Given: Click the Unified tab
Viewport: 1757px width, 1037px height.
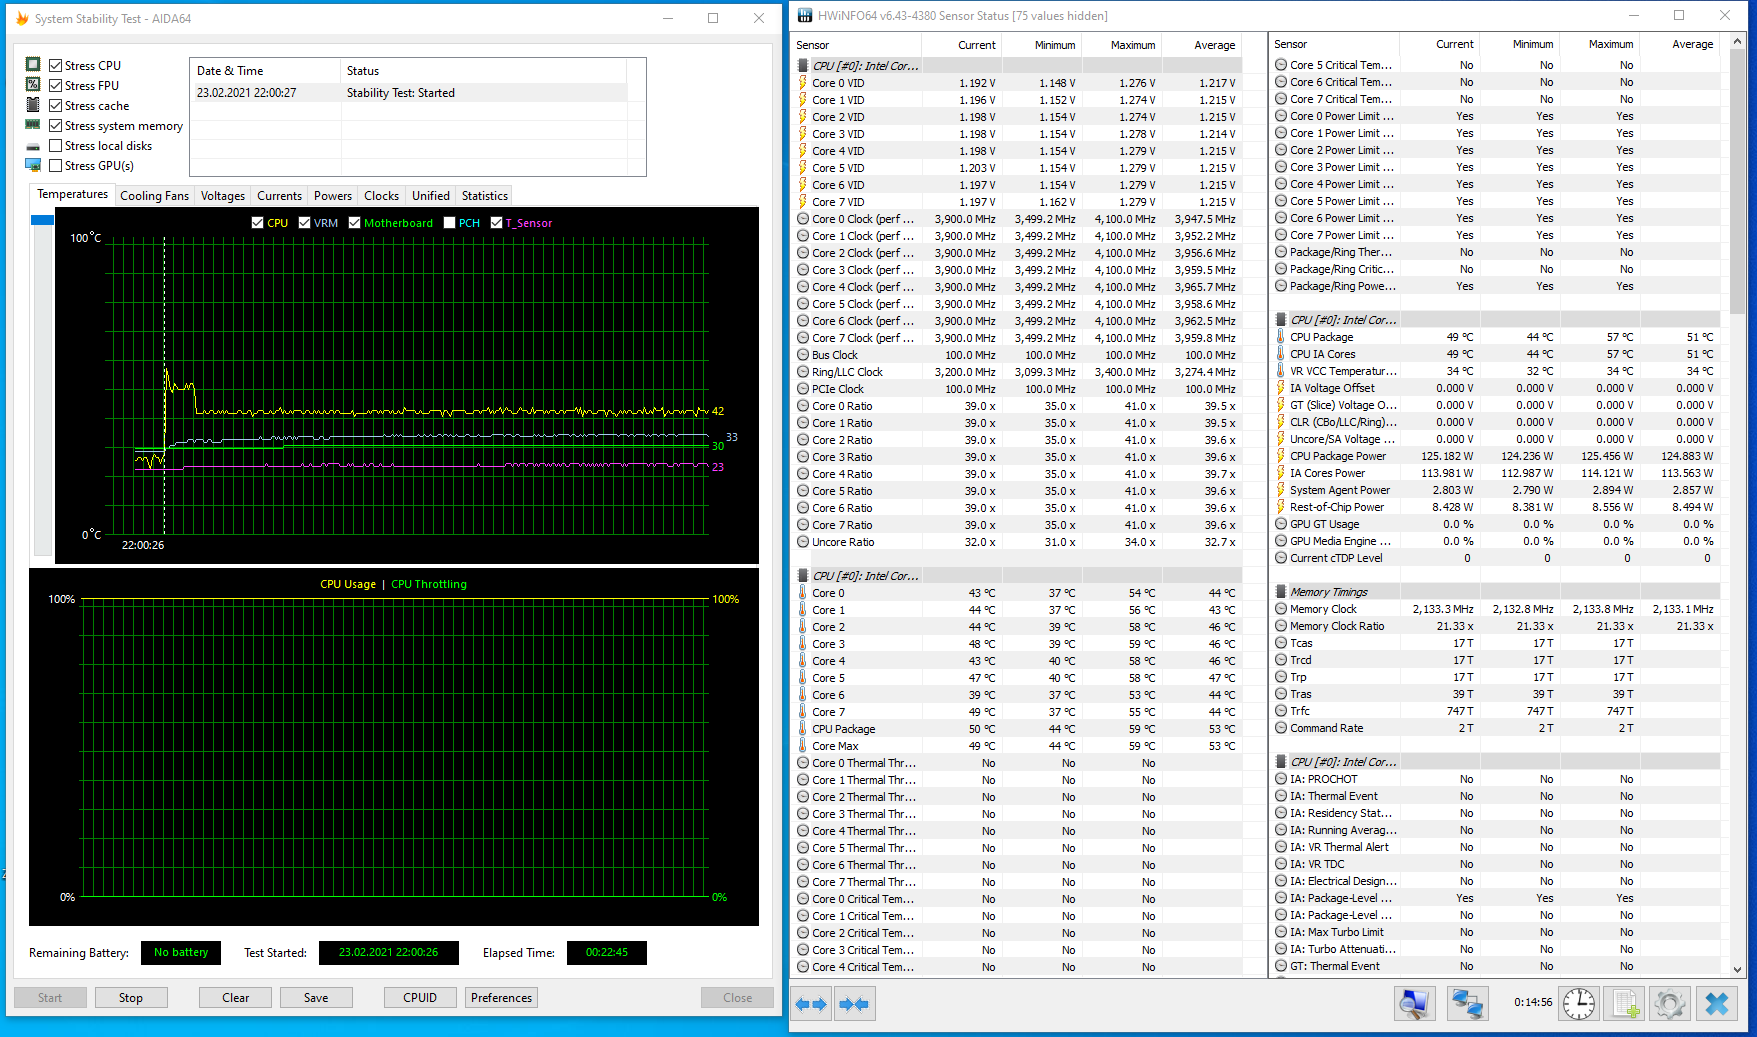Looking at the screenshot, I should click(x=431, y=196).
